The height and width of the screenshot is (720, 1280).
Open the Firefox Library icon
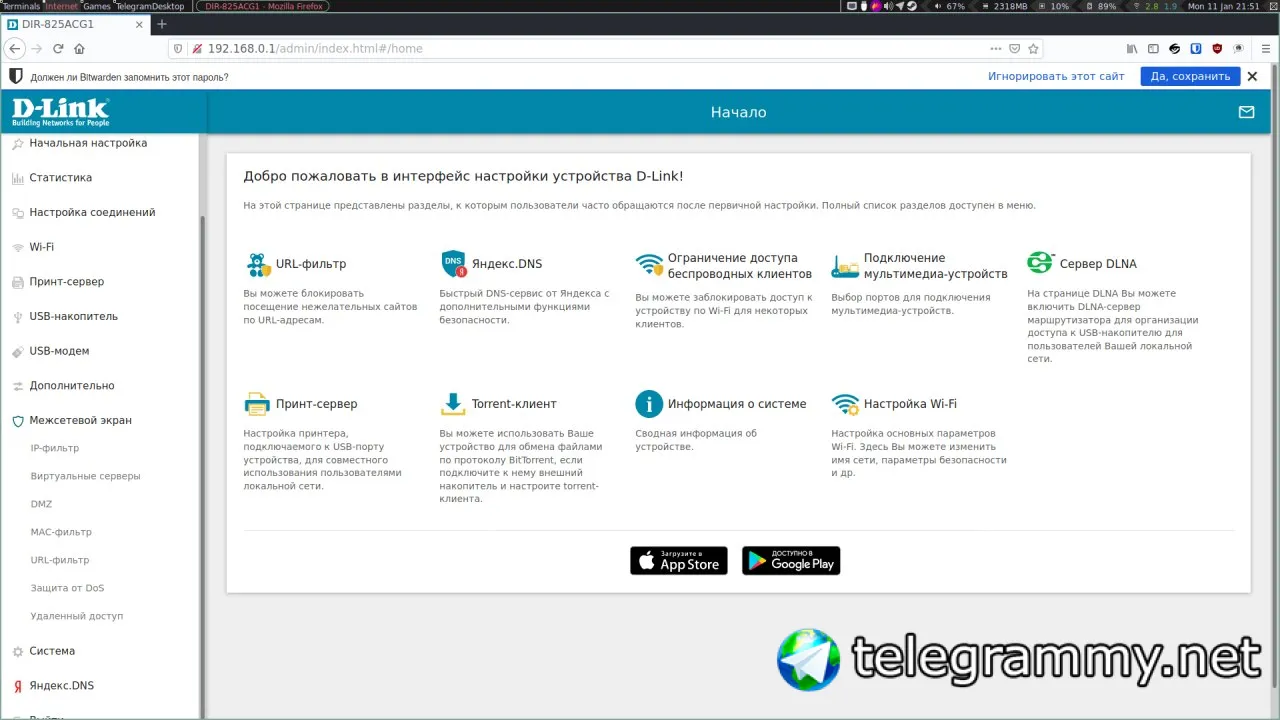click(x=1132, y=48)
